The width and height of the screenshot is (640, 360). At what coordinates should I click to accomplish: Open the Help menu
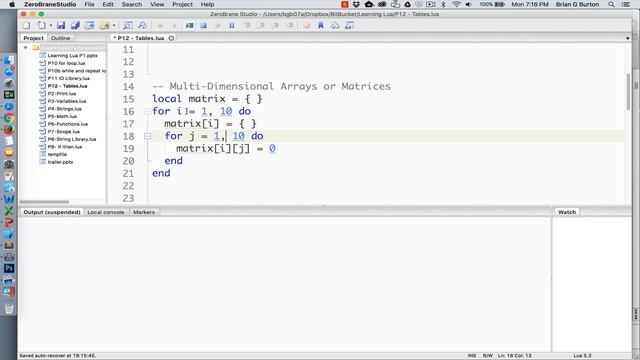[x=207, y=4]
